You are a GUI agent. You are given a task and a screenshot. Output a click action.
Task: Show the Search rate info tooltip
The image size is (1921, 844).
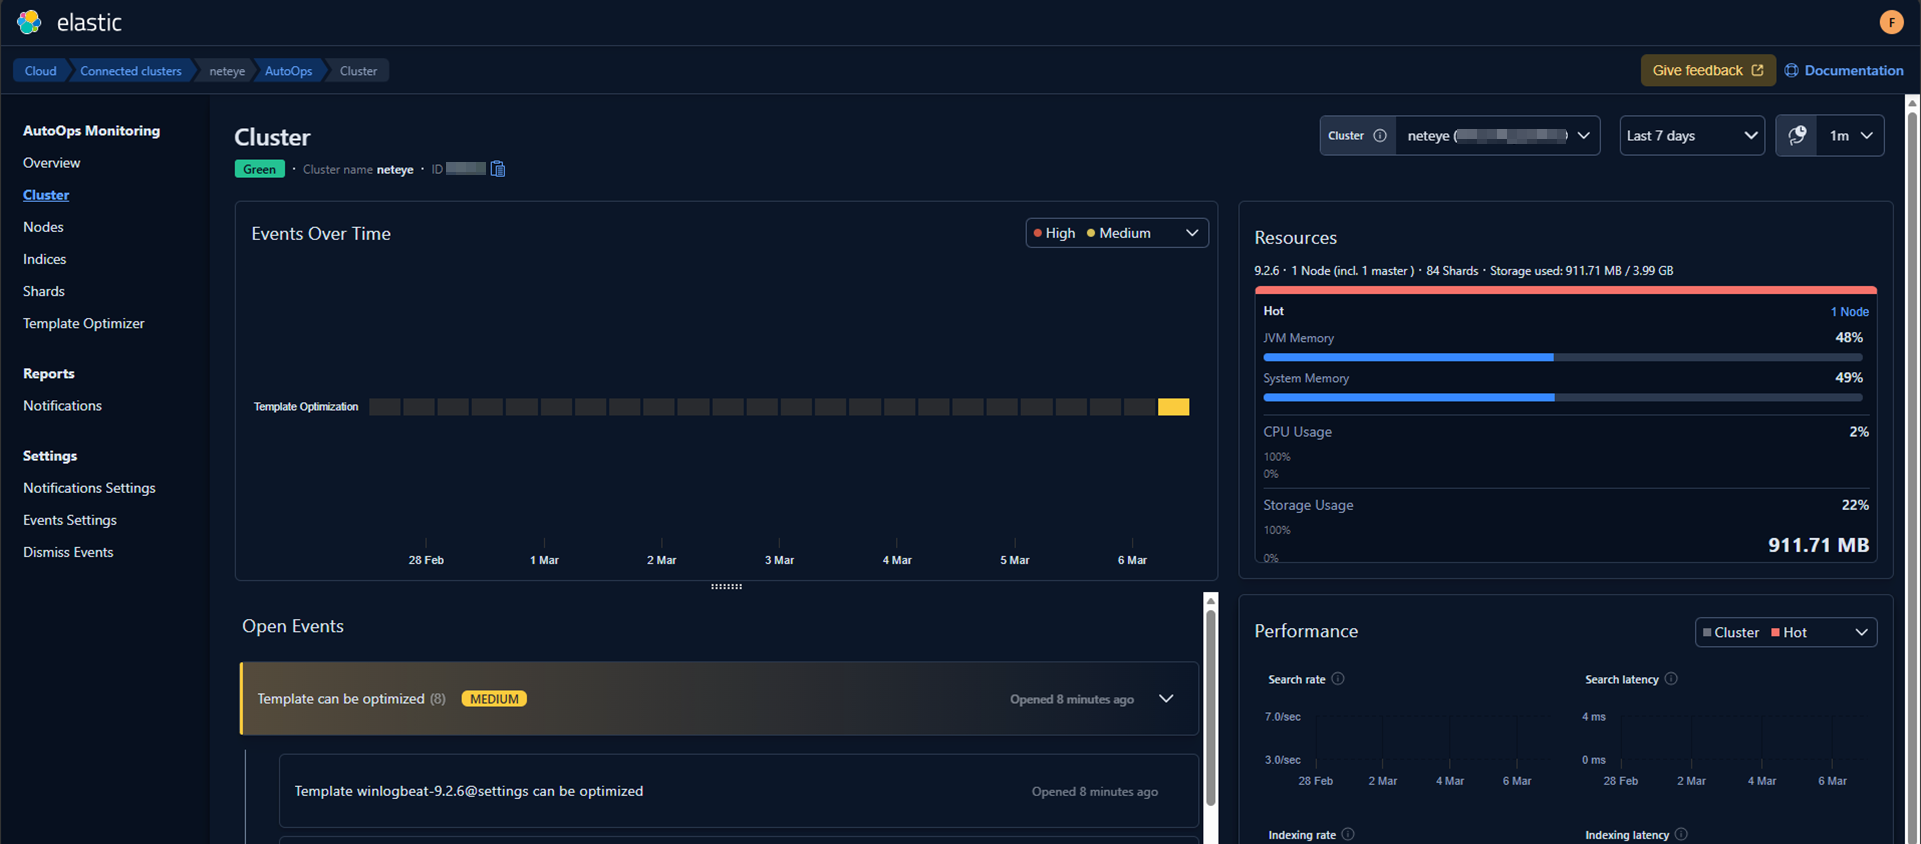pos(1338,679)
